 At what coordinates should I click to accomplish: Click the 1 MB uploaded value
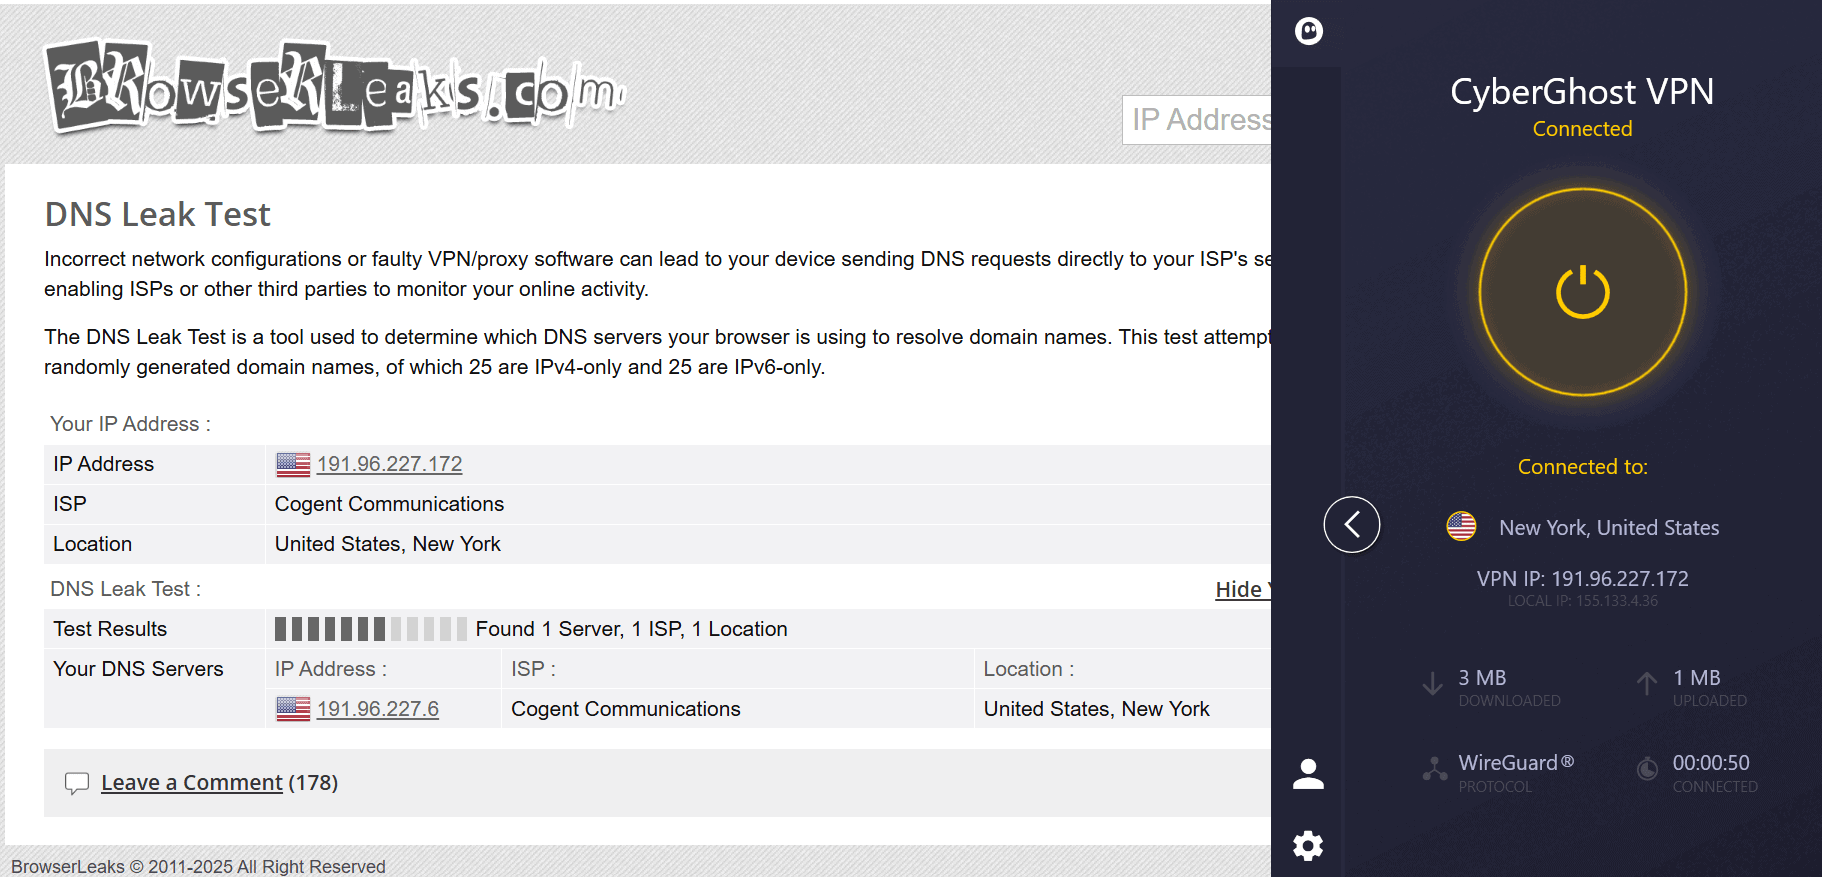tap(1697, 678)
